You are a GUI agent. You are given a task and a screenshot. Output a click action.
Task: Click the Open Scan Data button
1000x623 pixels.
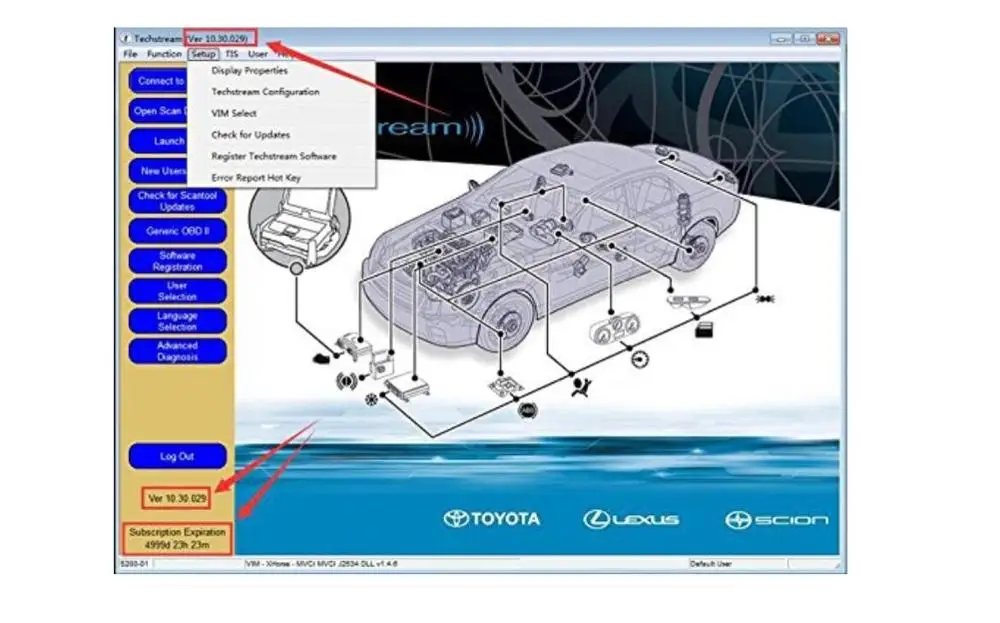[159, 111]
